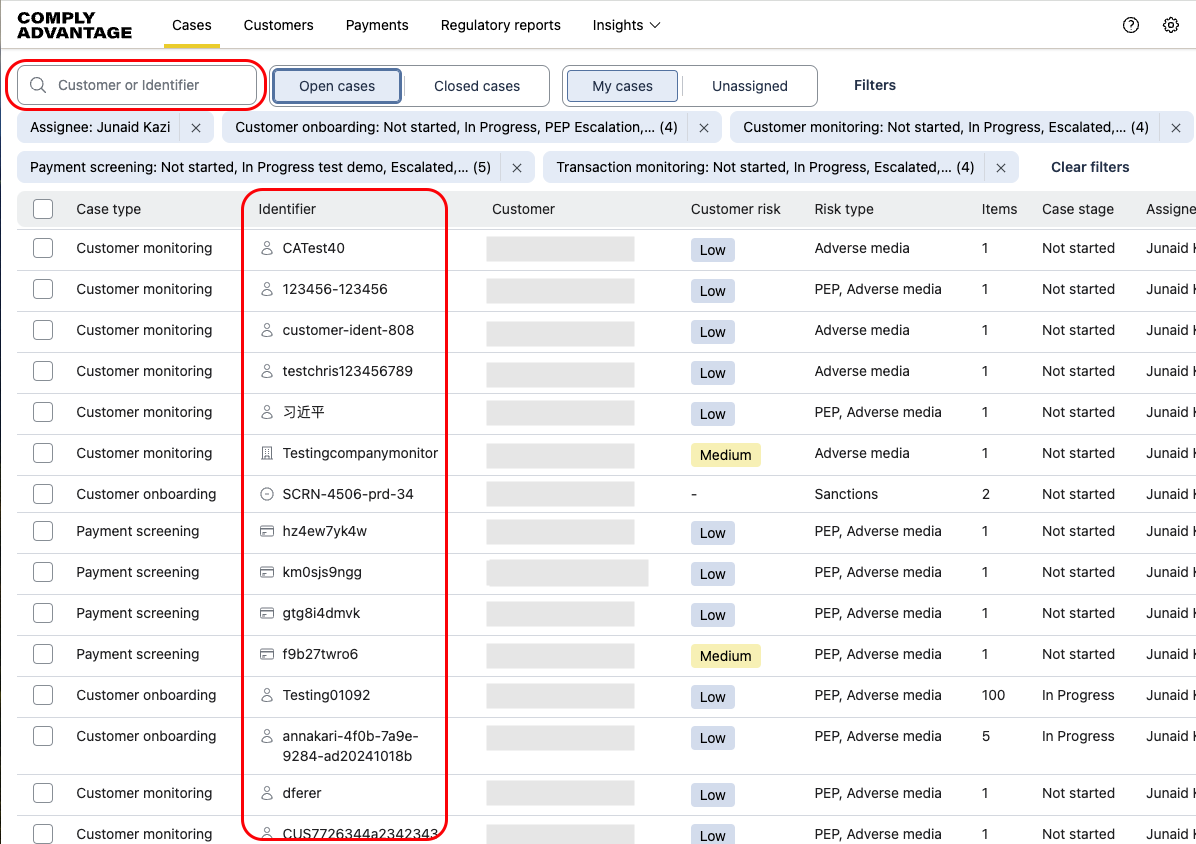This screenshot has height=844, width=1196.
Task: Click the person icon beside CATest40
Action: (266, 248)
